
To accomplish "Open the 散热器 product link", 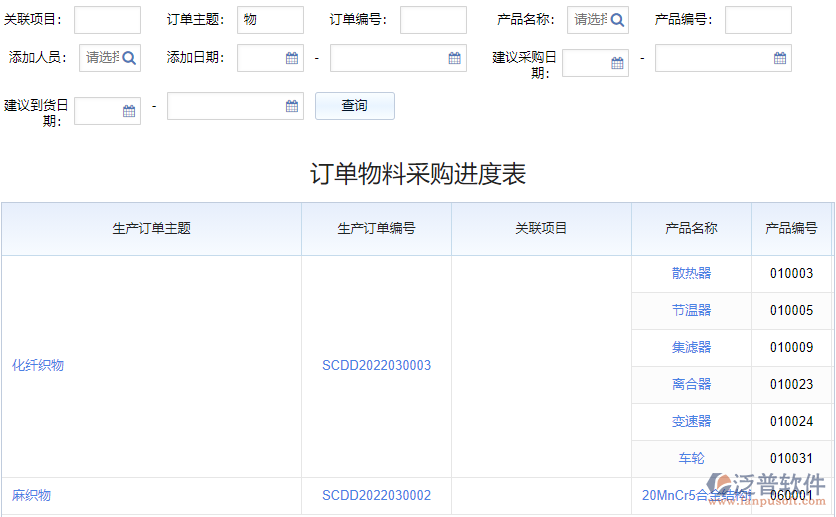I will (692, 273).
